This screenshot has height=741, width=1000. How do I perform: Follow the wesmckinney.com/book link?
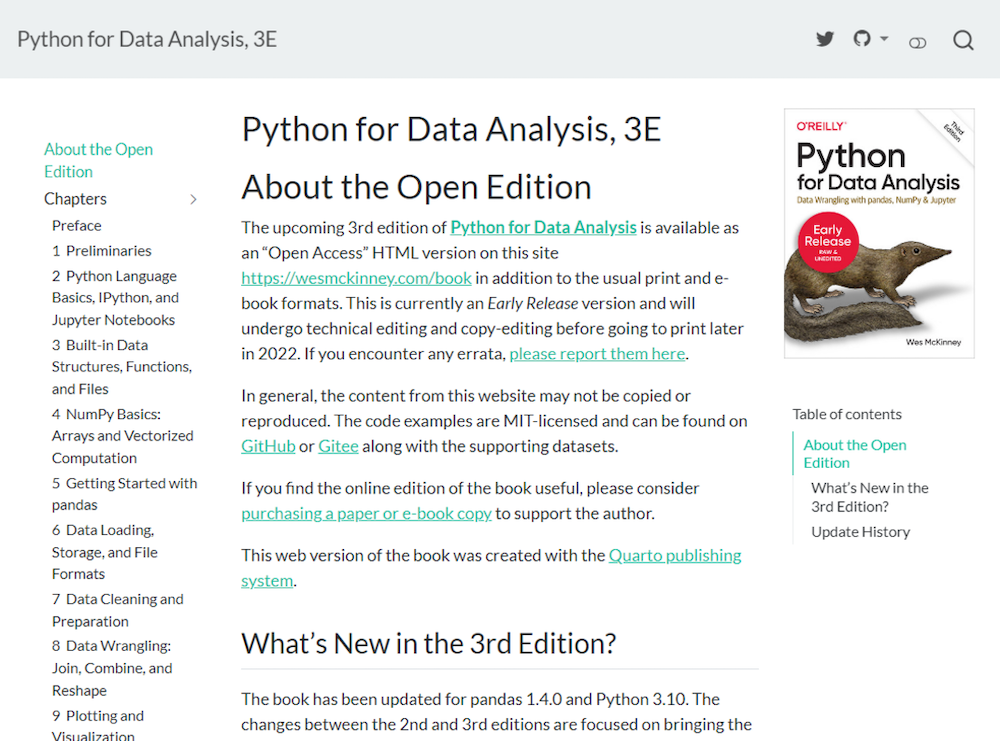(356, 278)
